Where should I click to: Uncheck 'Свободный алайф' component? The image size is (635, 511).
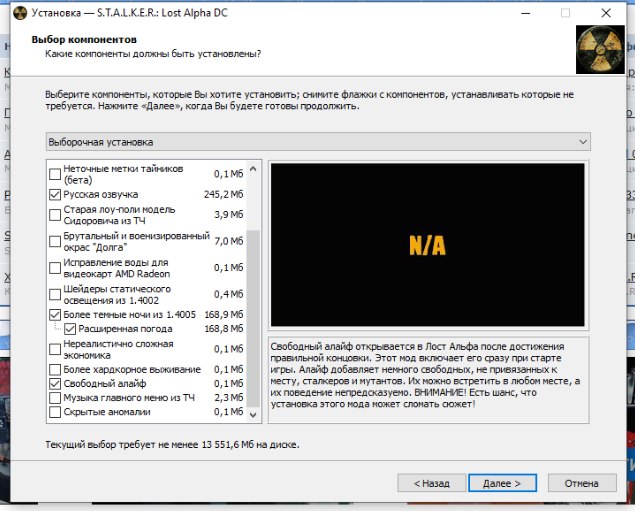pos(55,383)
